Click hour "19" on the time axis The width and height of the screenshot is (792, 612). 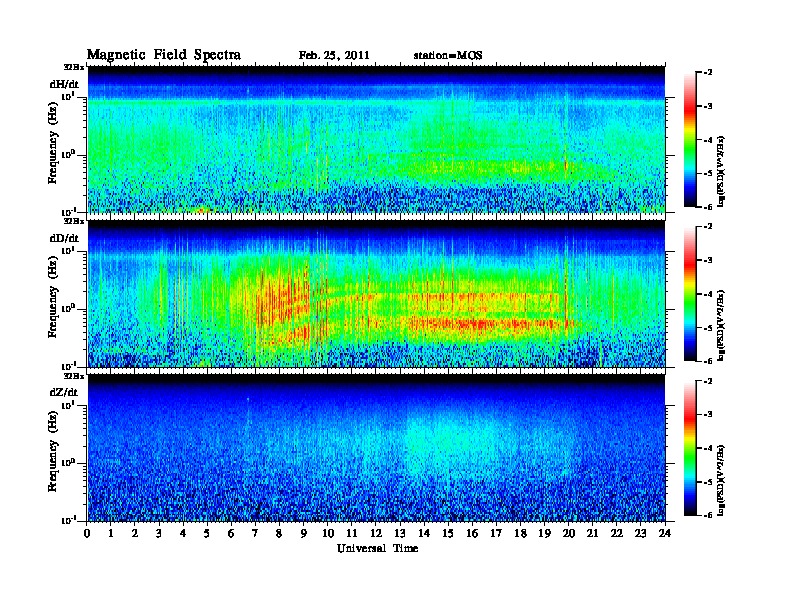coord(544,533)
